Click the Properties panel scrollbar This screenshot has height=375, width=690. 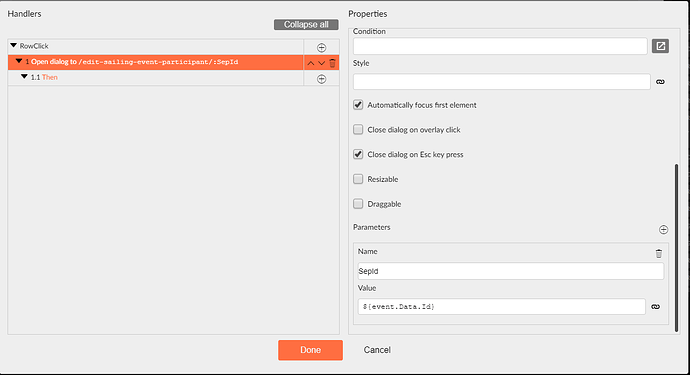click(676, 248)
